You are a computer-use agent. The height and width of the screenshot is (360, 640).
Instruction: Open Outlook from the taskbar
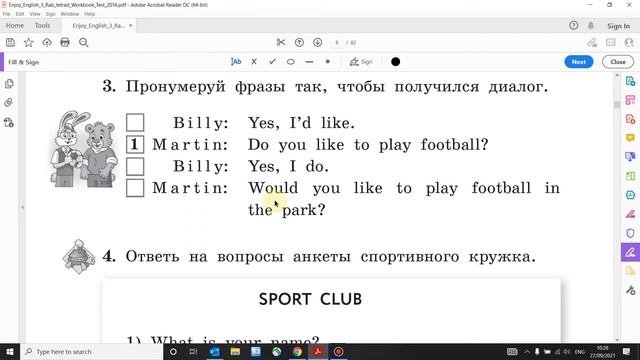(x=214, y=351)
